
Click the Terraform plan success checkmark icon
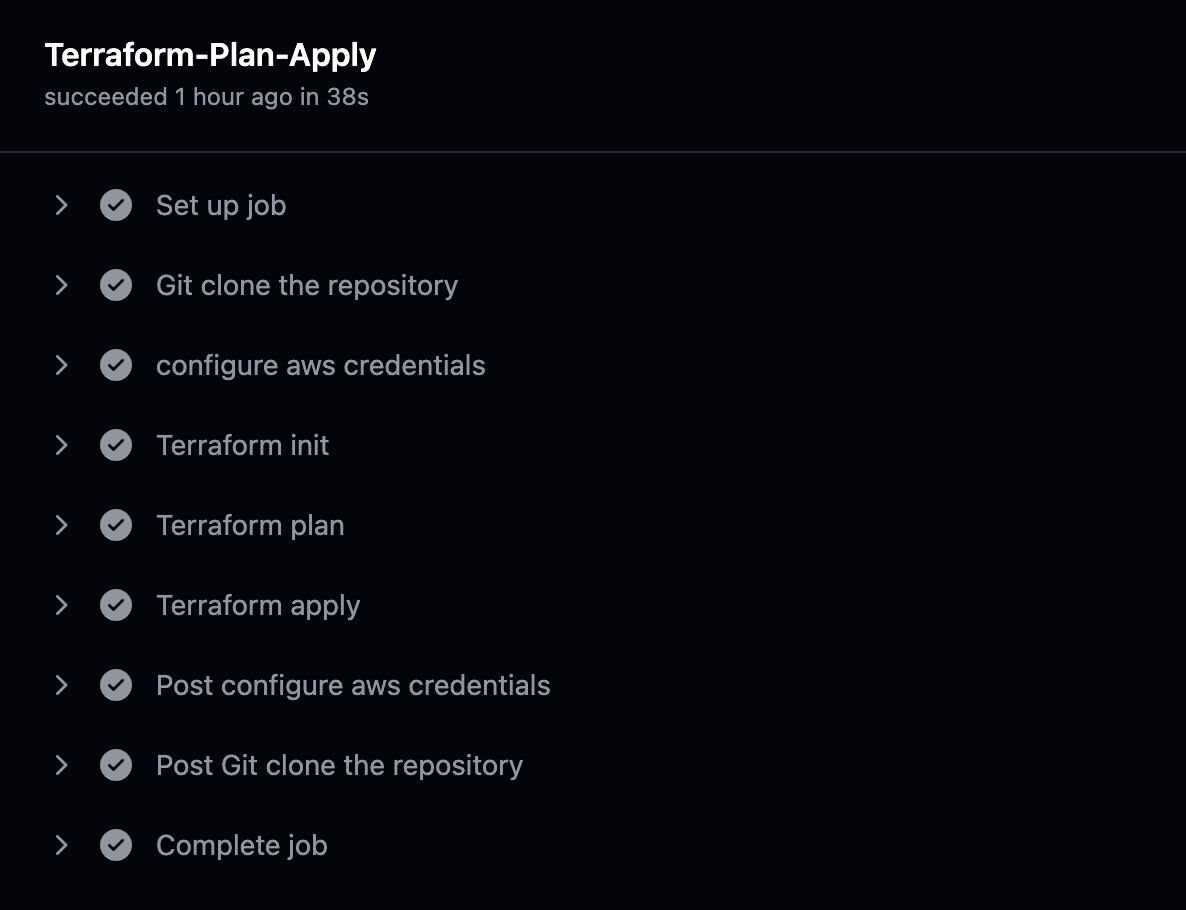click(116, 525)
